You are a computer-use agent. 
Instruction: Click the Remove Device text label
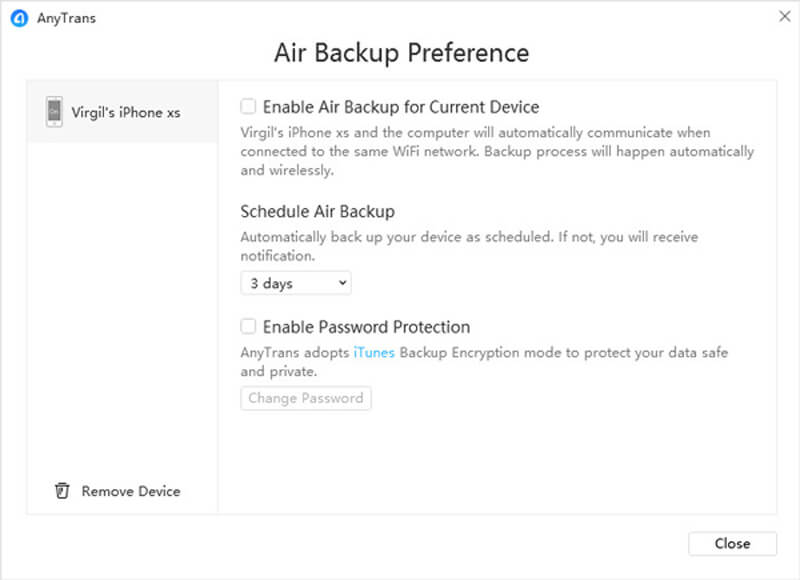pos(131,491)
